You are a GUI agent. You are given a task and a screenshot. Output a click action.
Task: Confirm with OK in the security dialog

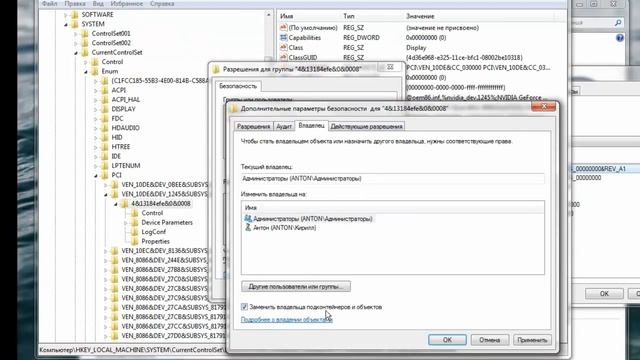tap(447, 340)
